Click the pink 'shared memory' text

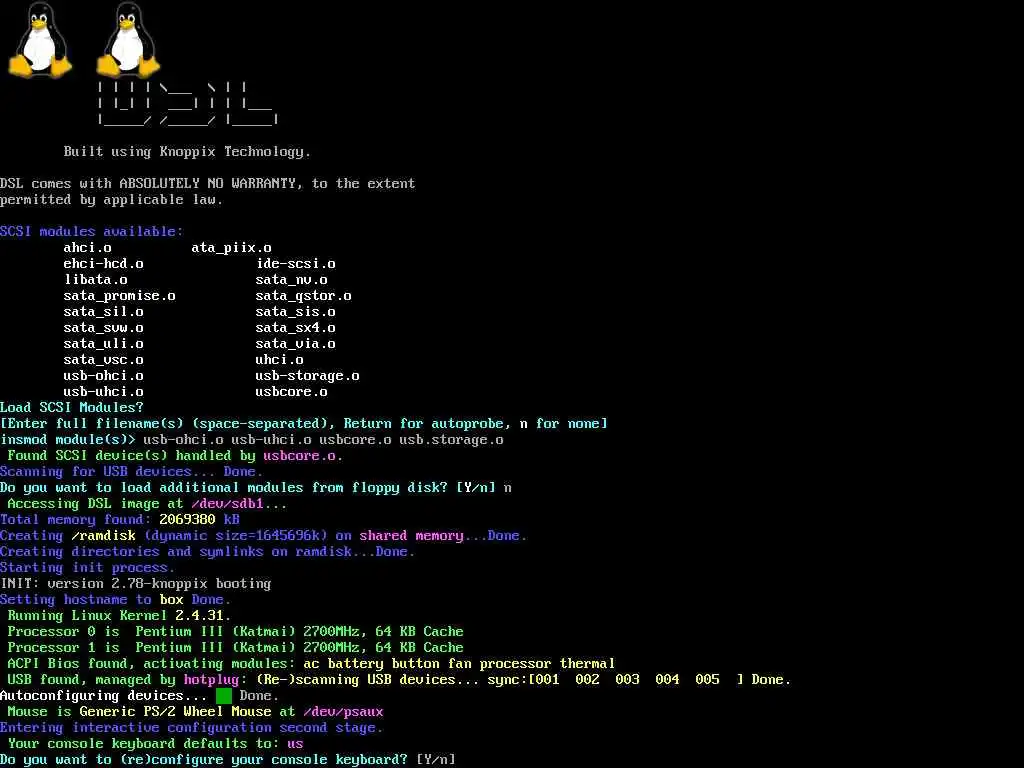pyautogui.click(x=411, y=536)
